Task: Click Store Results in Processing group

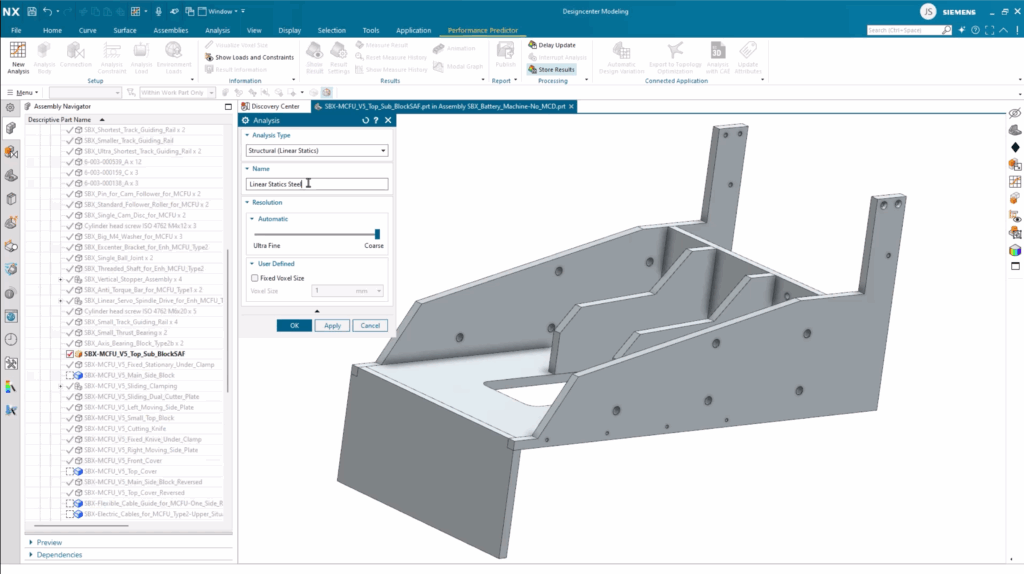Action: [x=552, y=70]
